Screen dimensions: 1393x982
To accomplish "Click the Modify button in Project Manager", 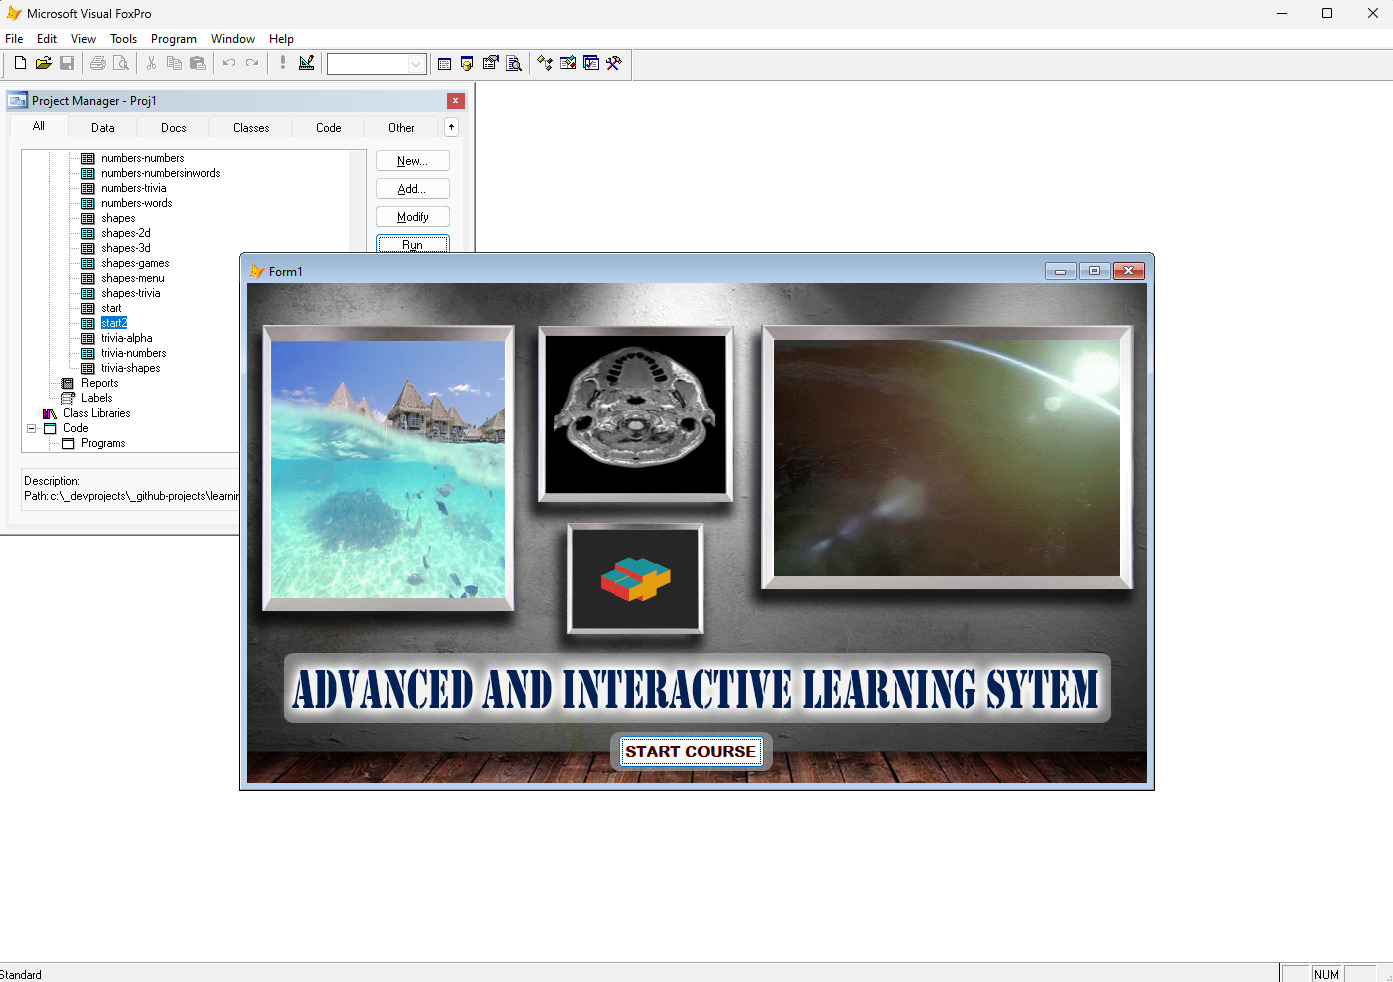I will pos(412,217).
